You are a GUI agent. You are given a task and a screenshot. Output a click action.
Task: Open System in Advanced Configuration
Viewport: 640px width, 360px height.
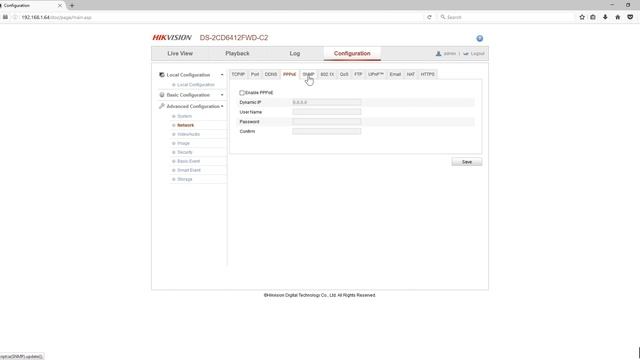[184, 116]
